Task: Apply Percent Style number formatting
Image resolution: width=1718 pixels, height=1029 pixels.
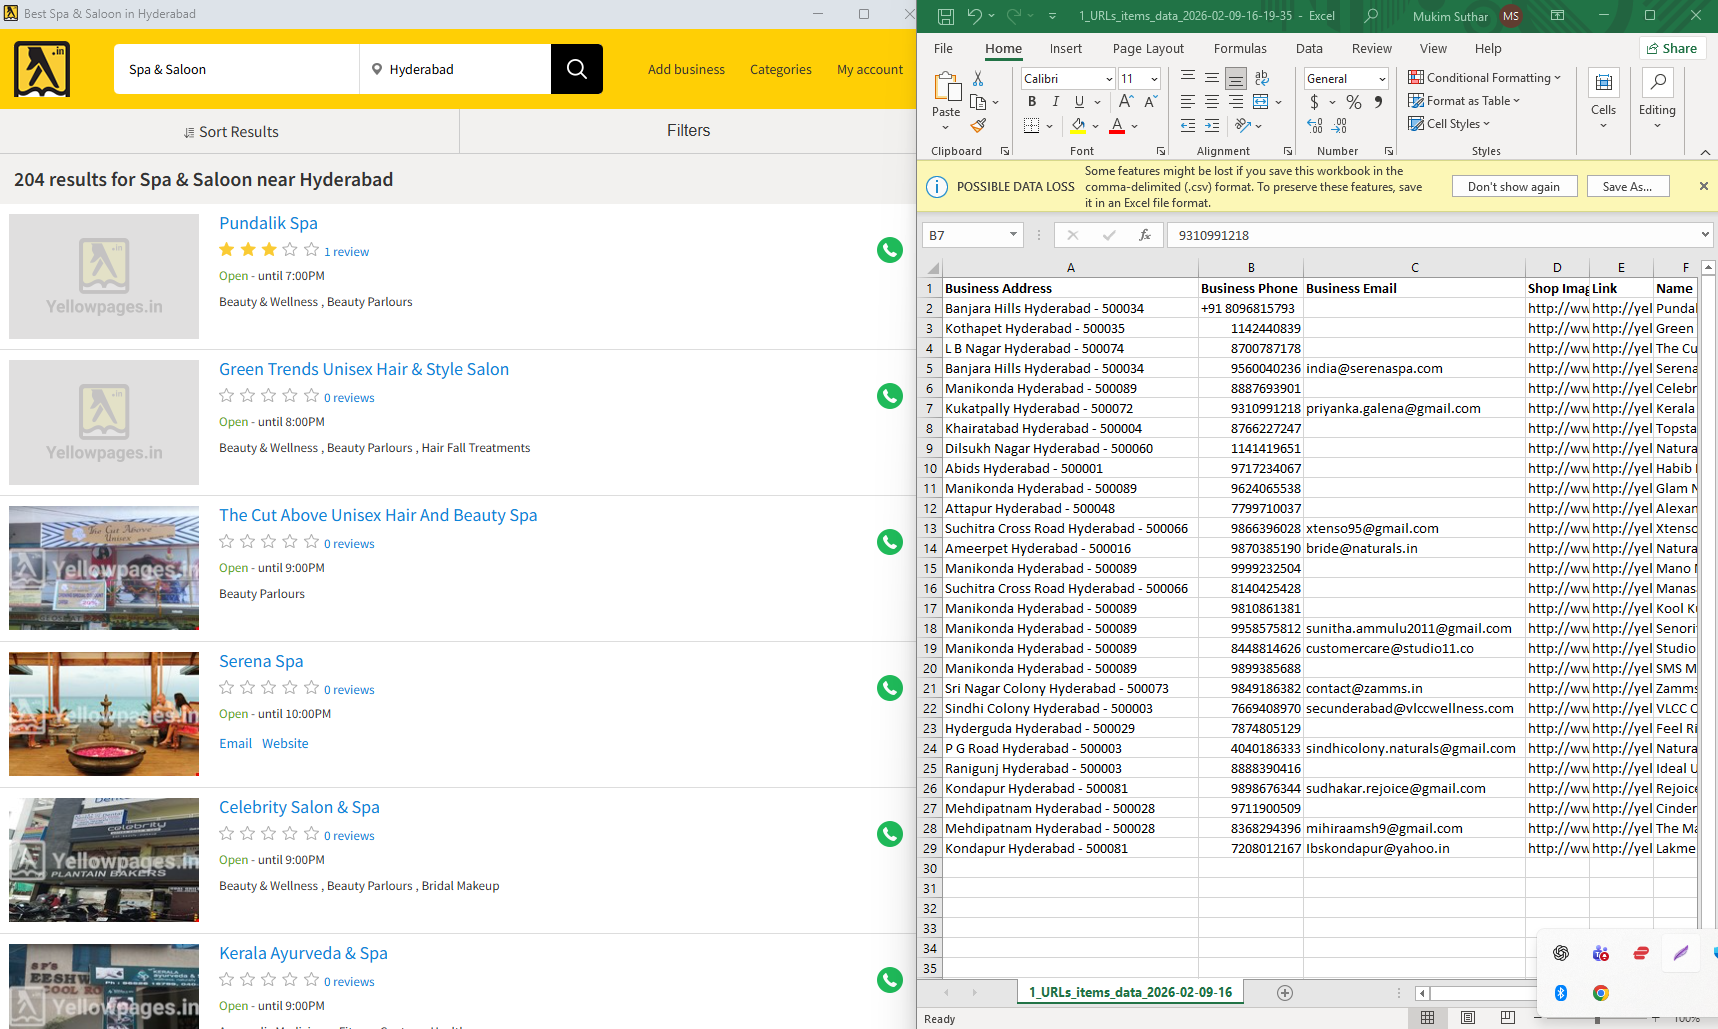Action: point(1352,102)
